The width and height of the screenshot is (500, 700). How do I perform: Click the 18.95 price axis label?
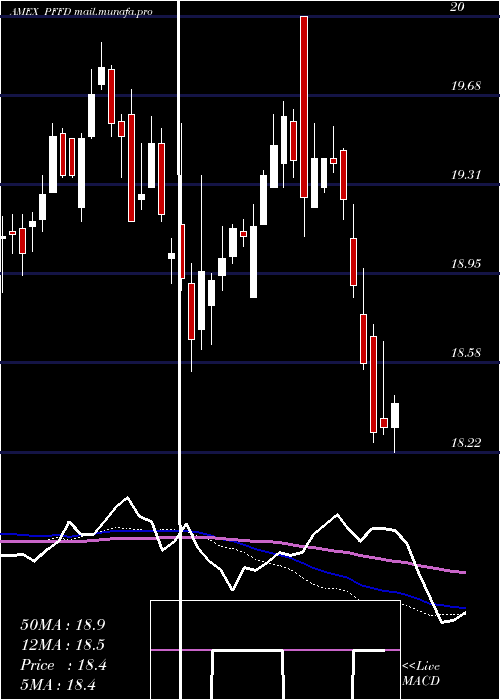(466, 263)
